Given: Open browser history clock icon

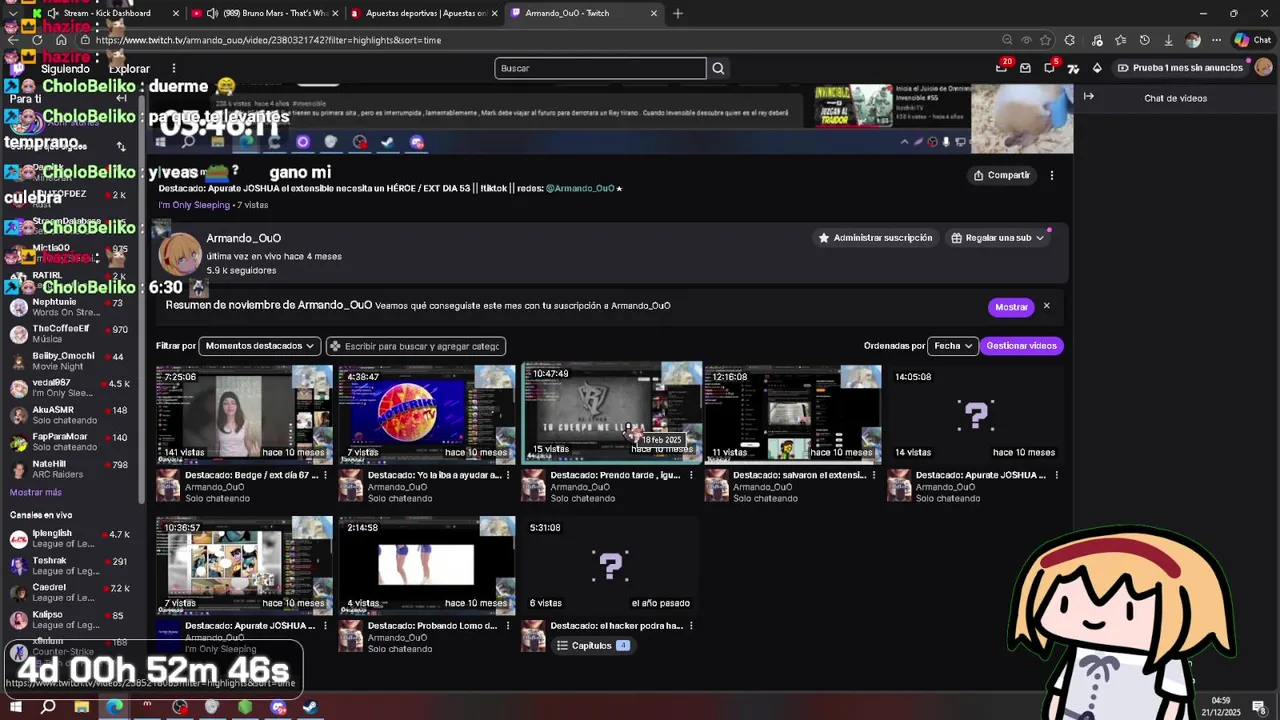Looking at the screenshot, I should (1144, 40).
